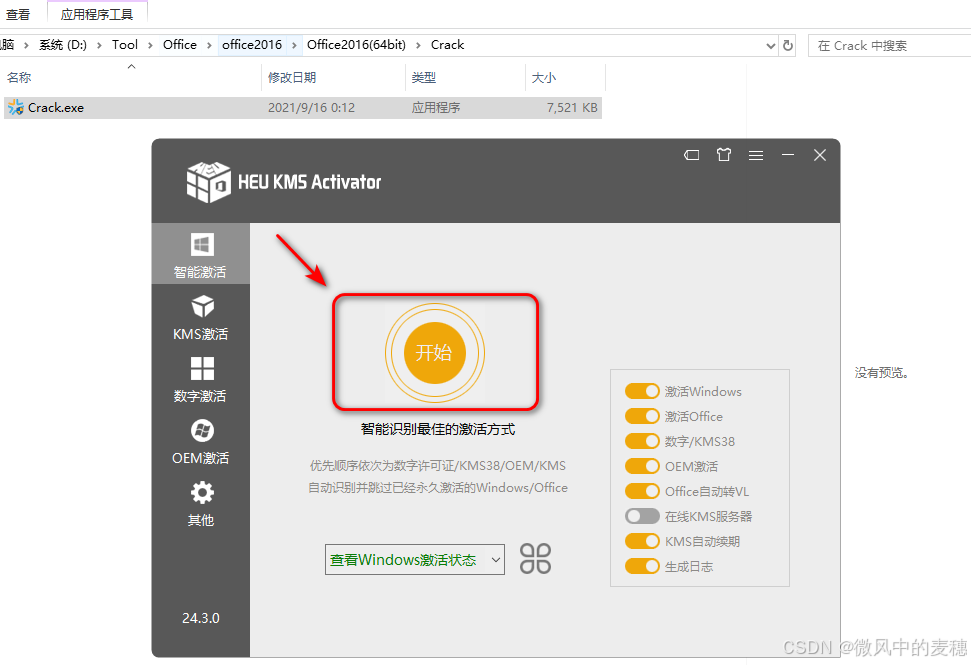Go to Office2016(64bit) folder in address bar
Screen dimensions: 971x665
pos(356,45)
